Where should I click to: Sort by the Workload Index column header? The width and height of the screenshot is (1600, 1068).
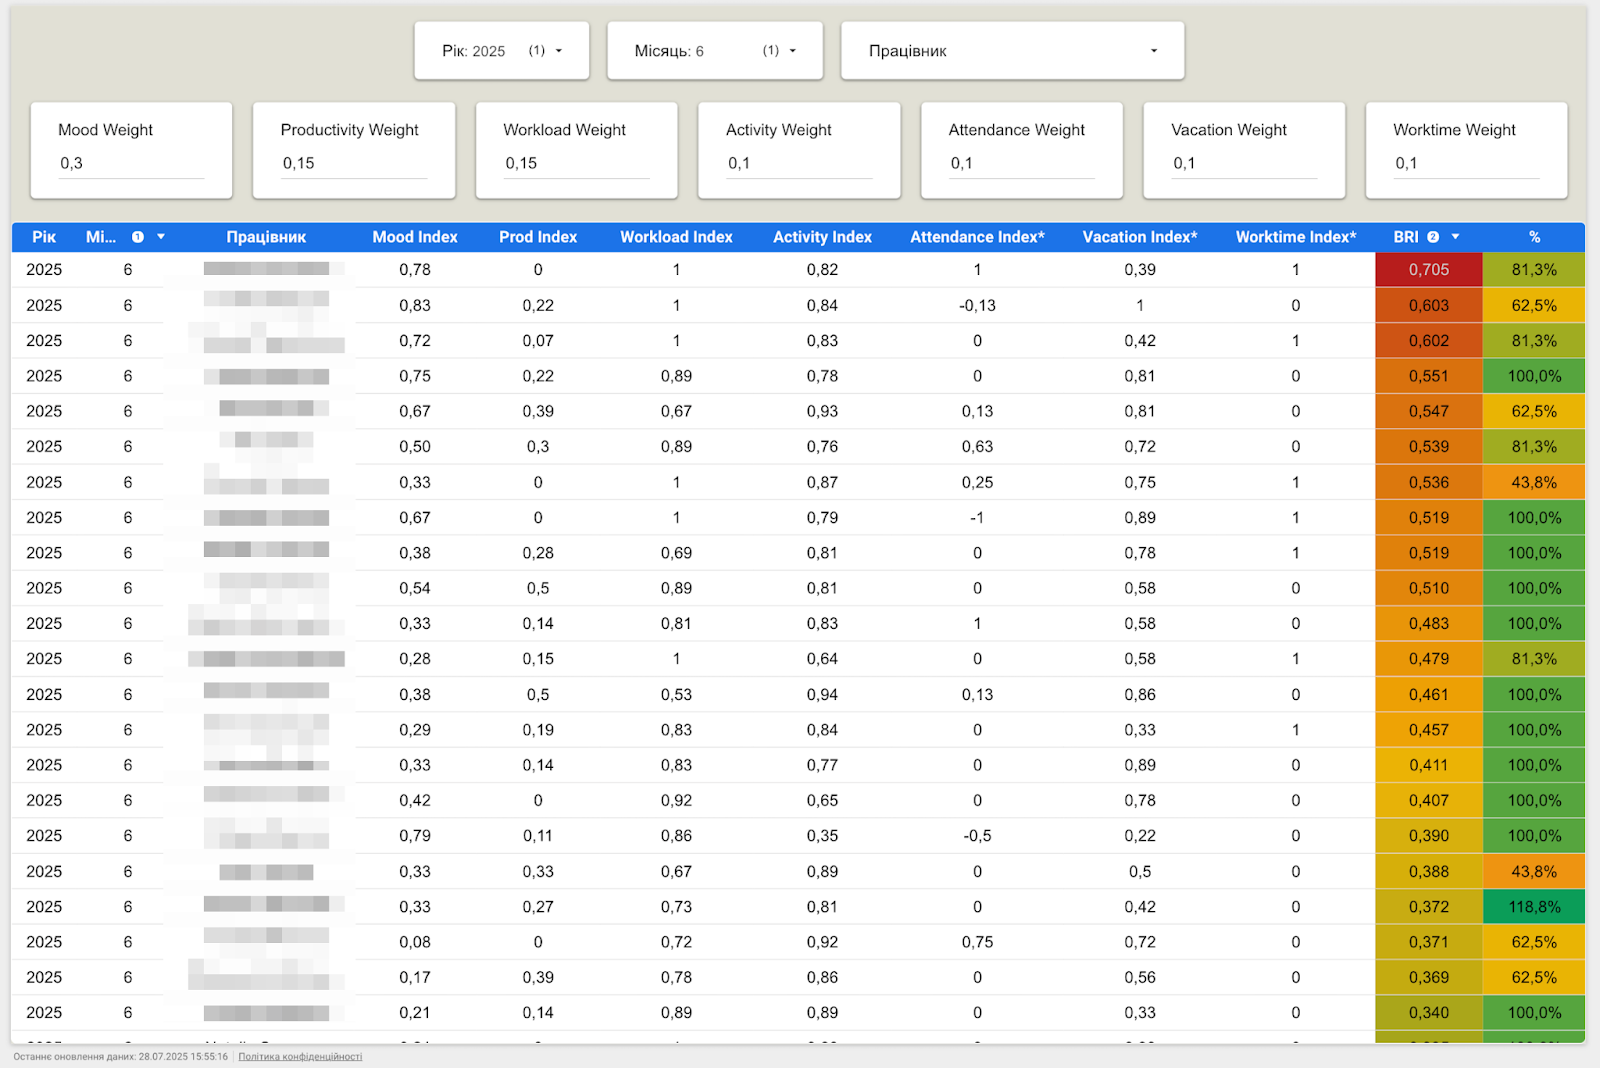676,237
